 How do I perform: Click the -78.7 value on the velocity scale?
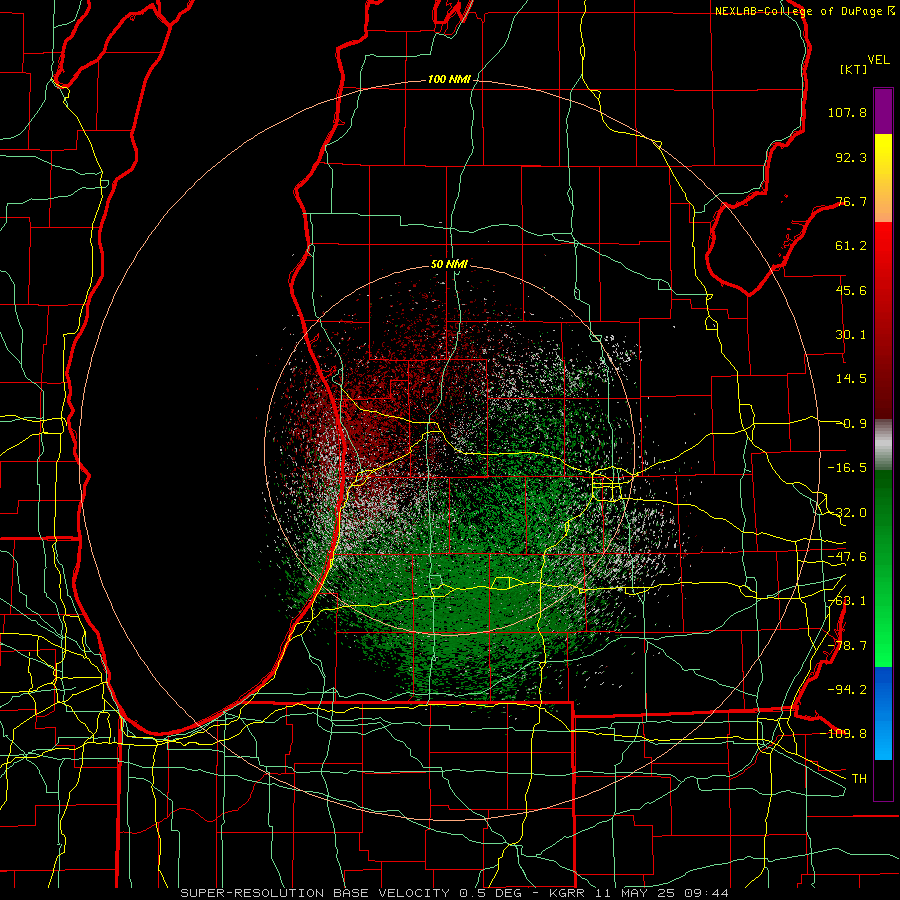tap(847, 646)
